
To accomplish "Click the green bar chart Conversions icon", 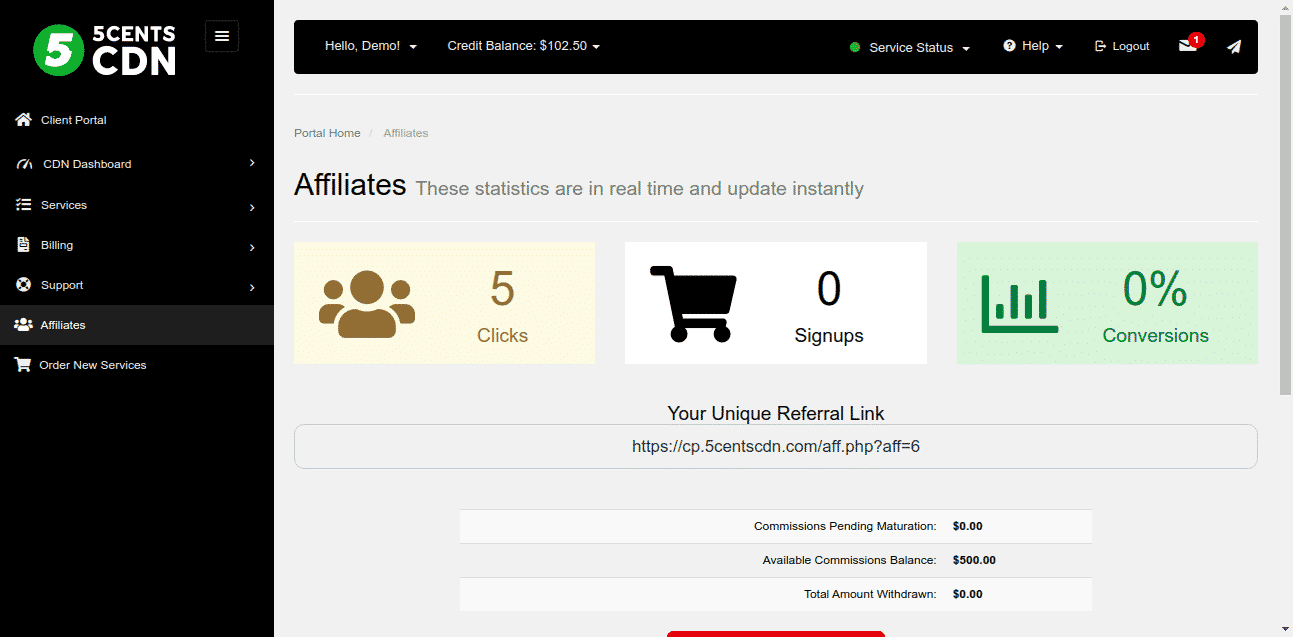I will coord(1019,303).
